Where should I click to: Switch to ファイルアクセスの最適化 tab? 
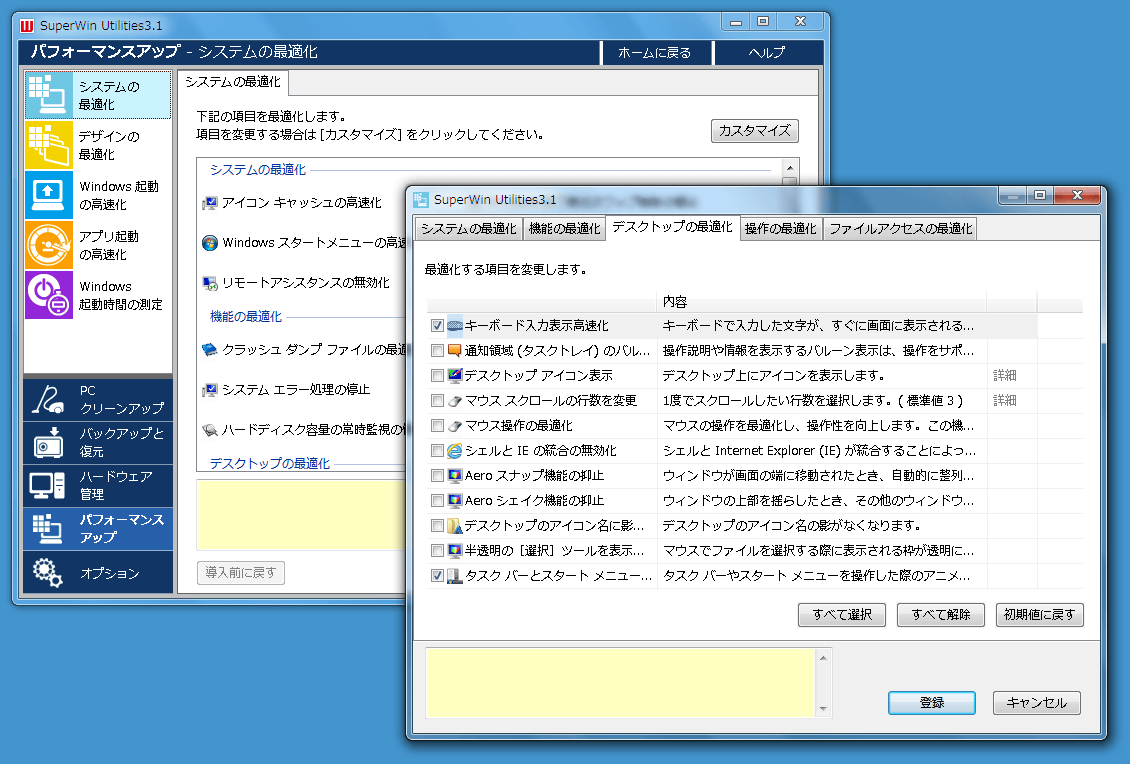[900, 228]
